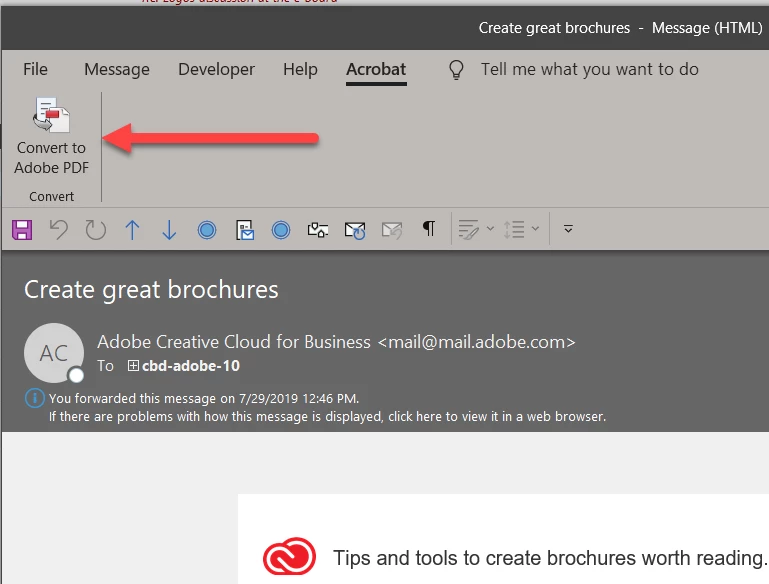
Task: Click the AC sender avatar
Action: [x=54, y=353]
